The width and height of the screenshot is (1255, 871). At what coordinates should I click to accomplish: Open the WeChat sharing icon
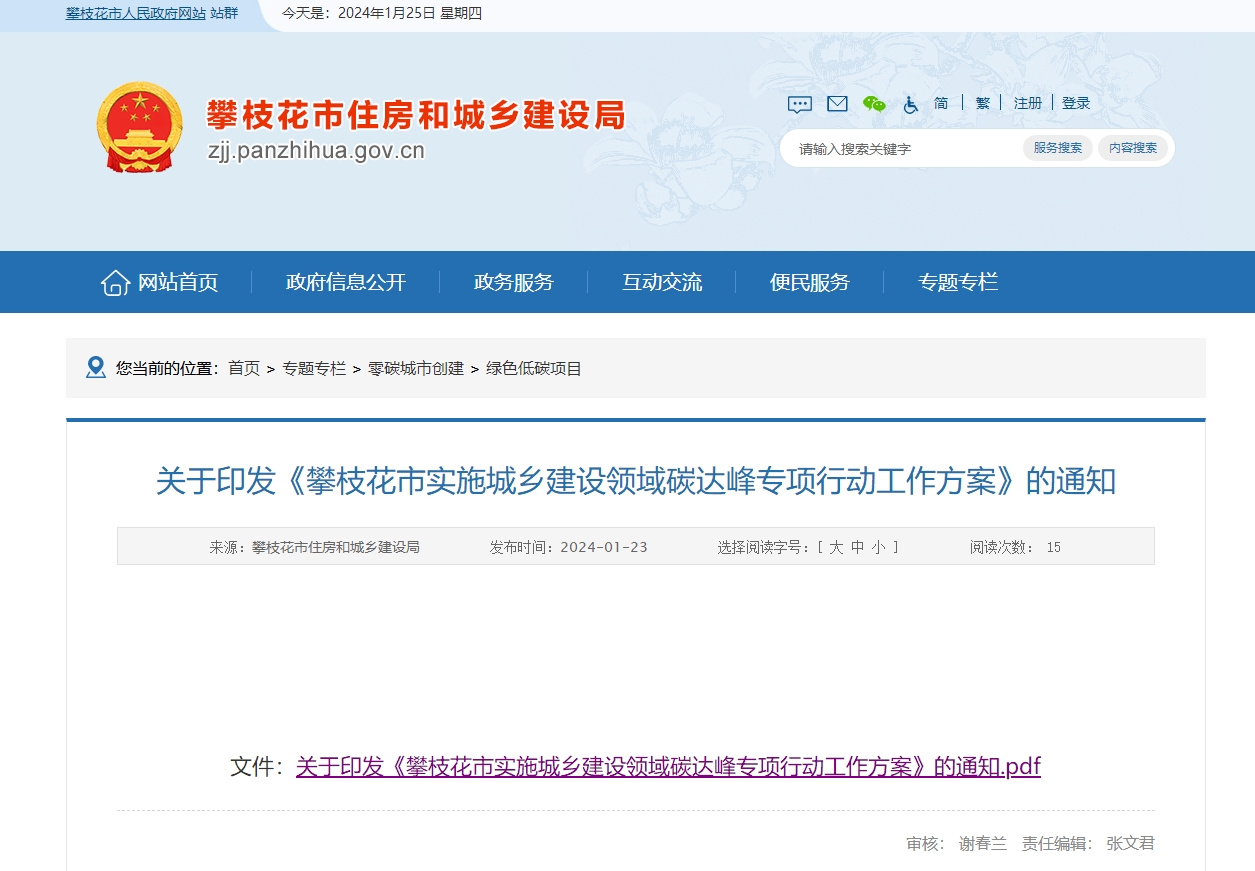(x=873, y=103)
